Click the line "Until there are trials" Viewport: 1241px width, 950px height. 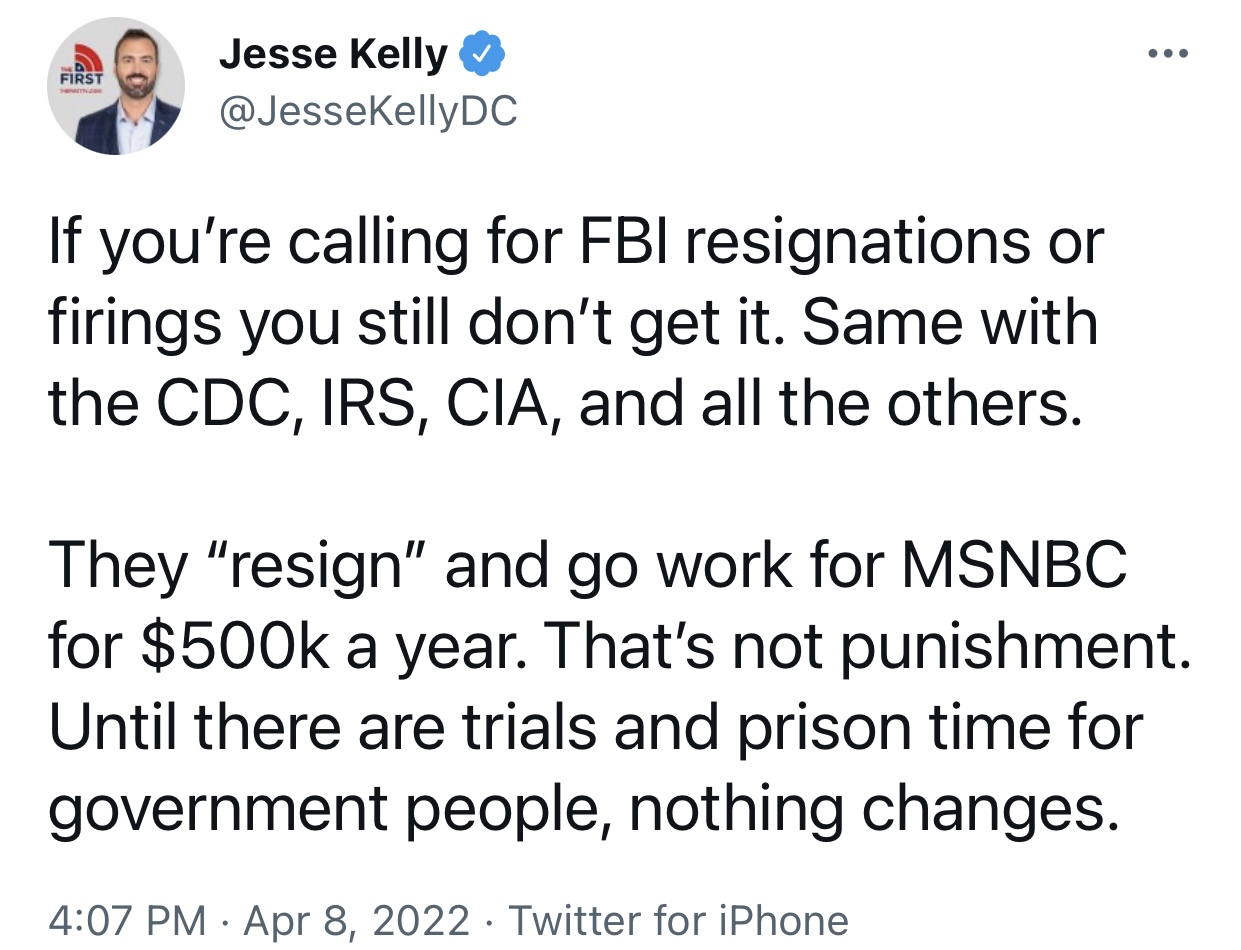coord(595,728)
